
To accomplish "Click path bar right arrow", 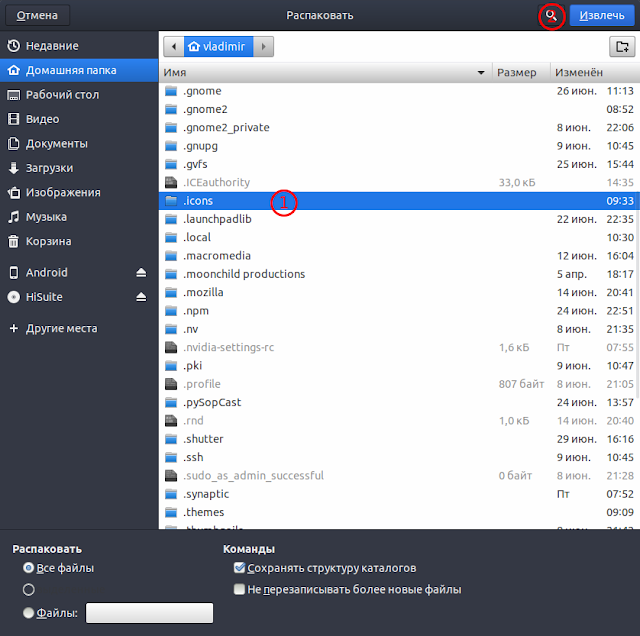I will [x=263, y=47].
